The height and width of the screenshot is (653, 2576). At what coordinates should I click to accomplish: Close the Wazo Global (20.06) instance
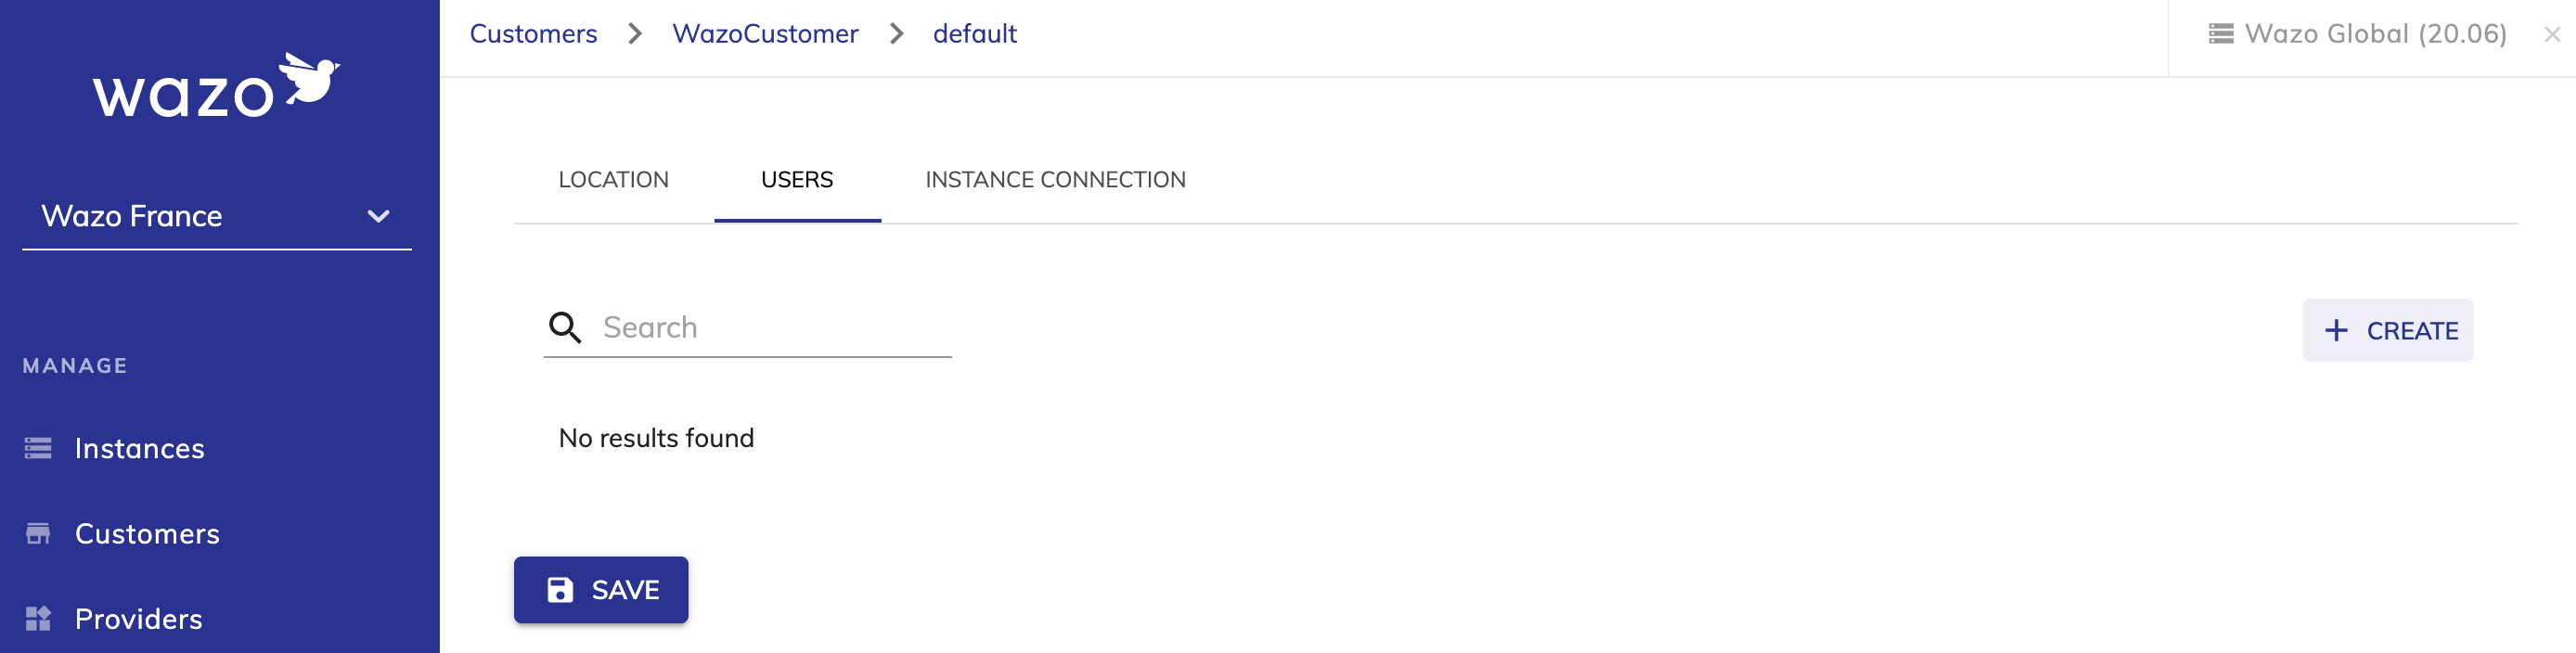(x=2552, y=34)
